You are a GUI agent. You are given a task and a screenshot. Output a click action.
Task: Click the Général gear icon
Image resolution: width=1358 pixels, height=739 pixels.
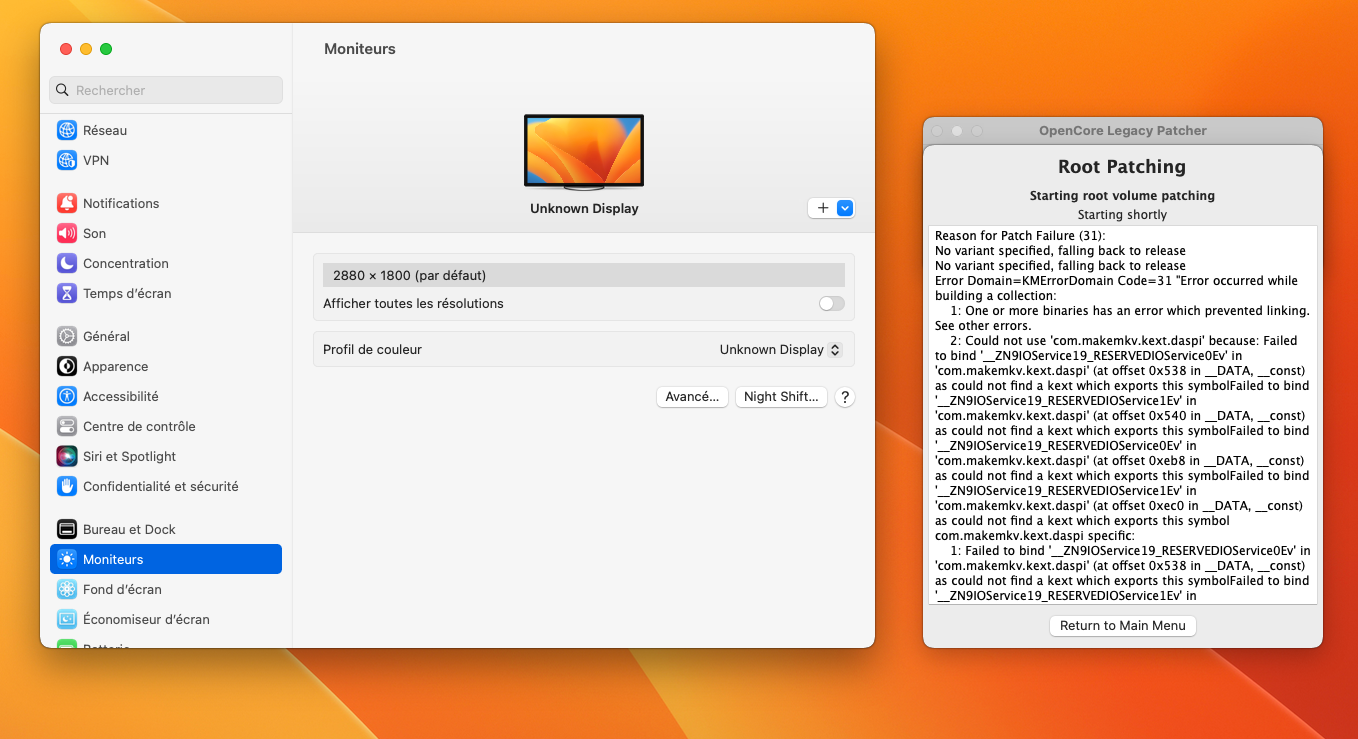coord(67,336)
